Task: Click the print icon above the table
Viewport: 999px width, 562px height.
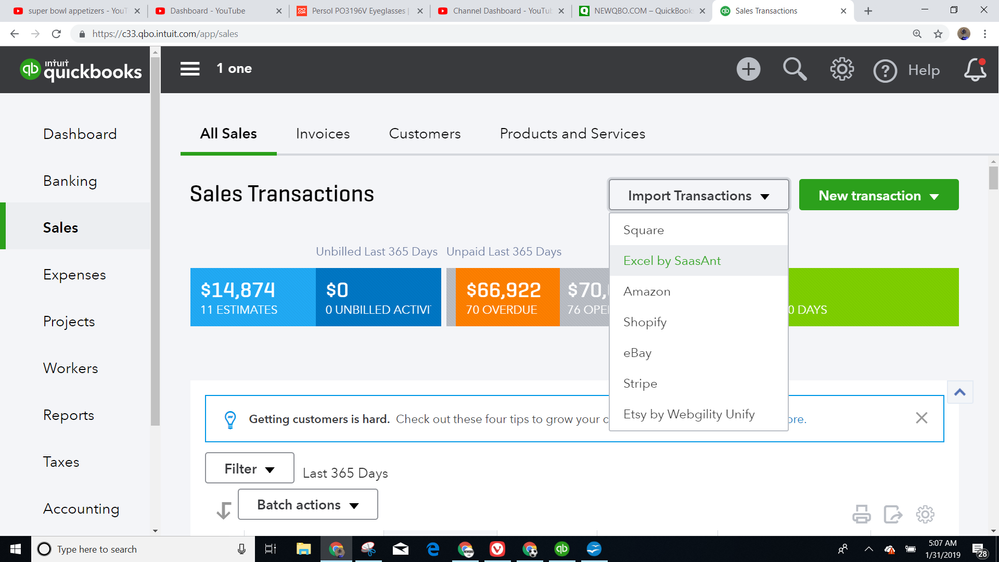Action: tap(861, 515)
